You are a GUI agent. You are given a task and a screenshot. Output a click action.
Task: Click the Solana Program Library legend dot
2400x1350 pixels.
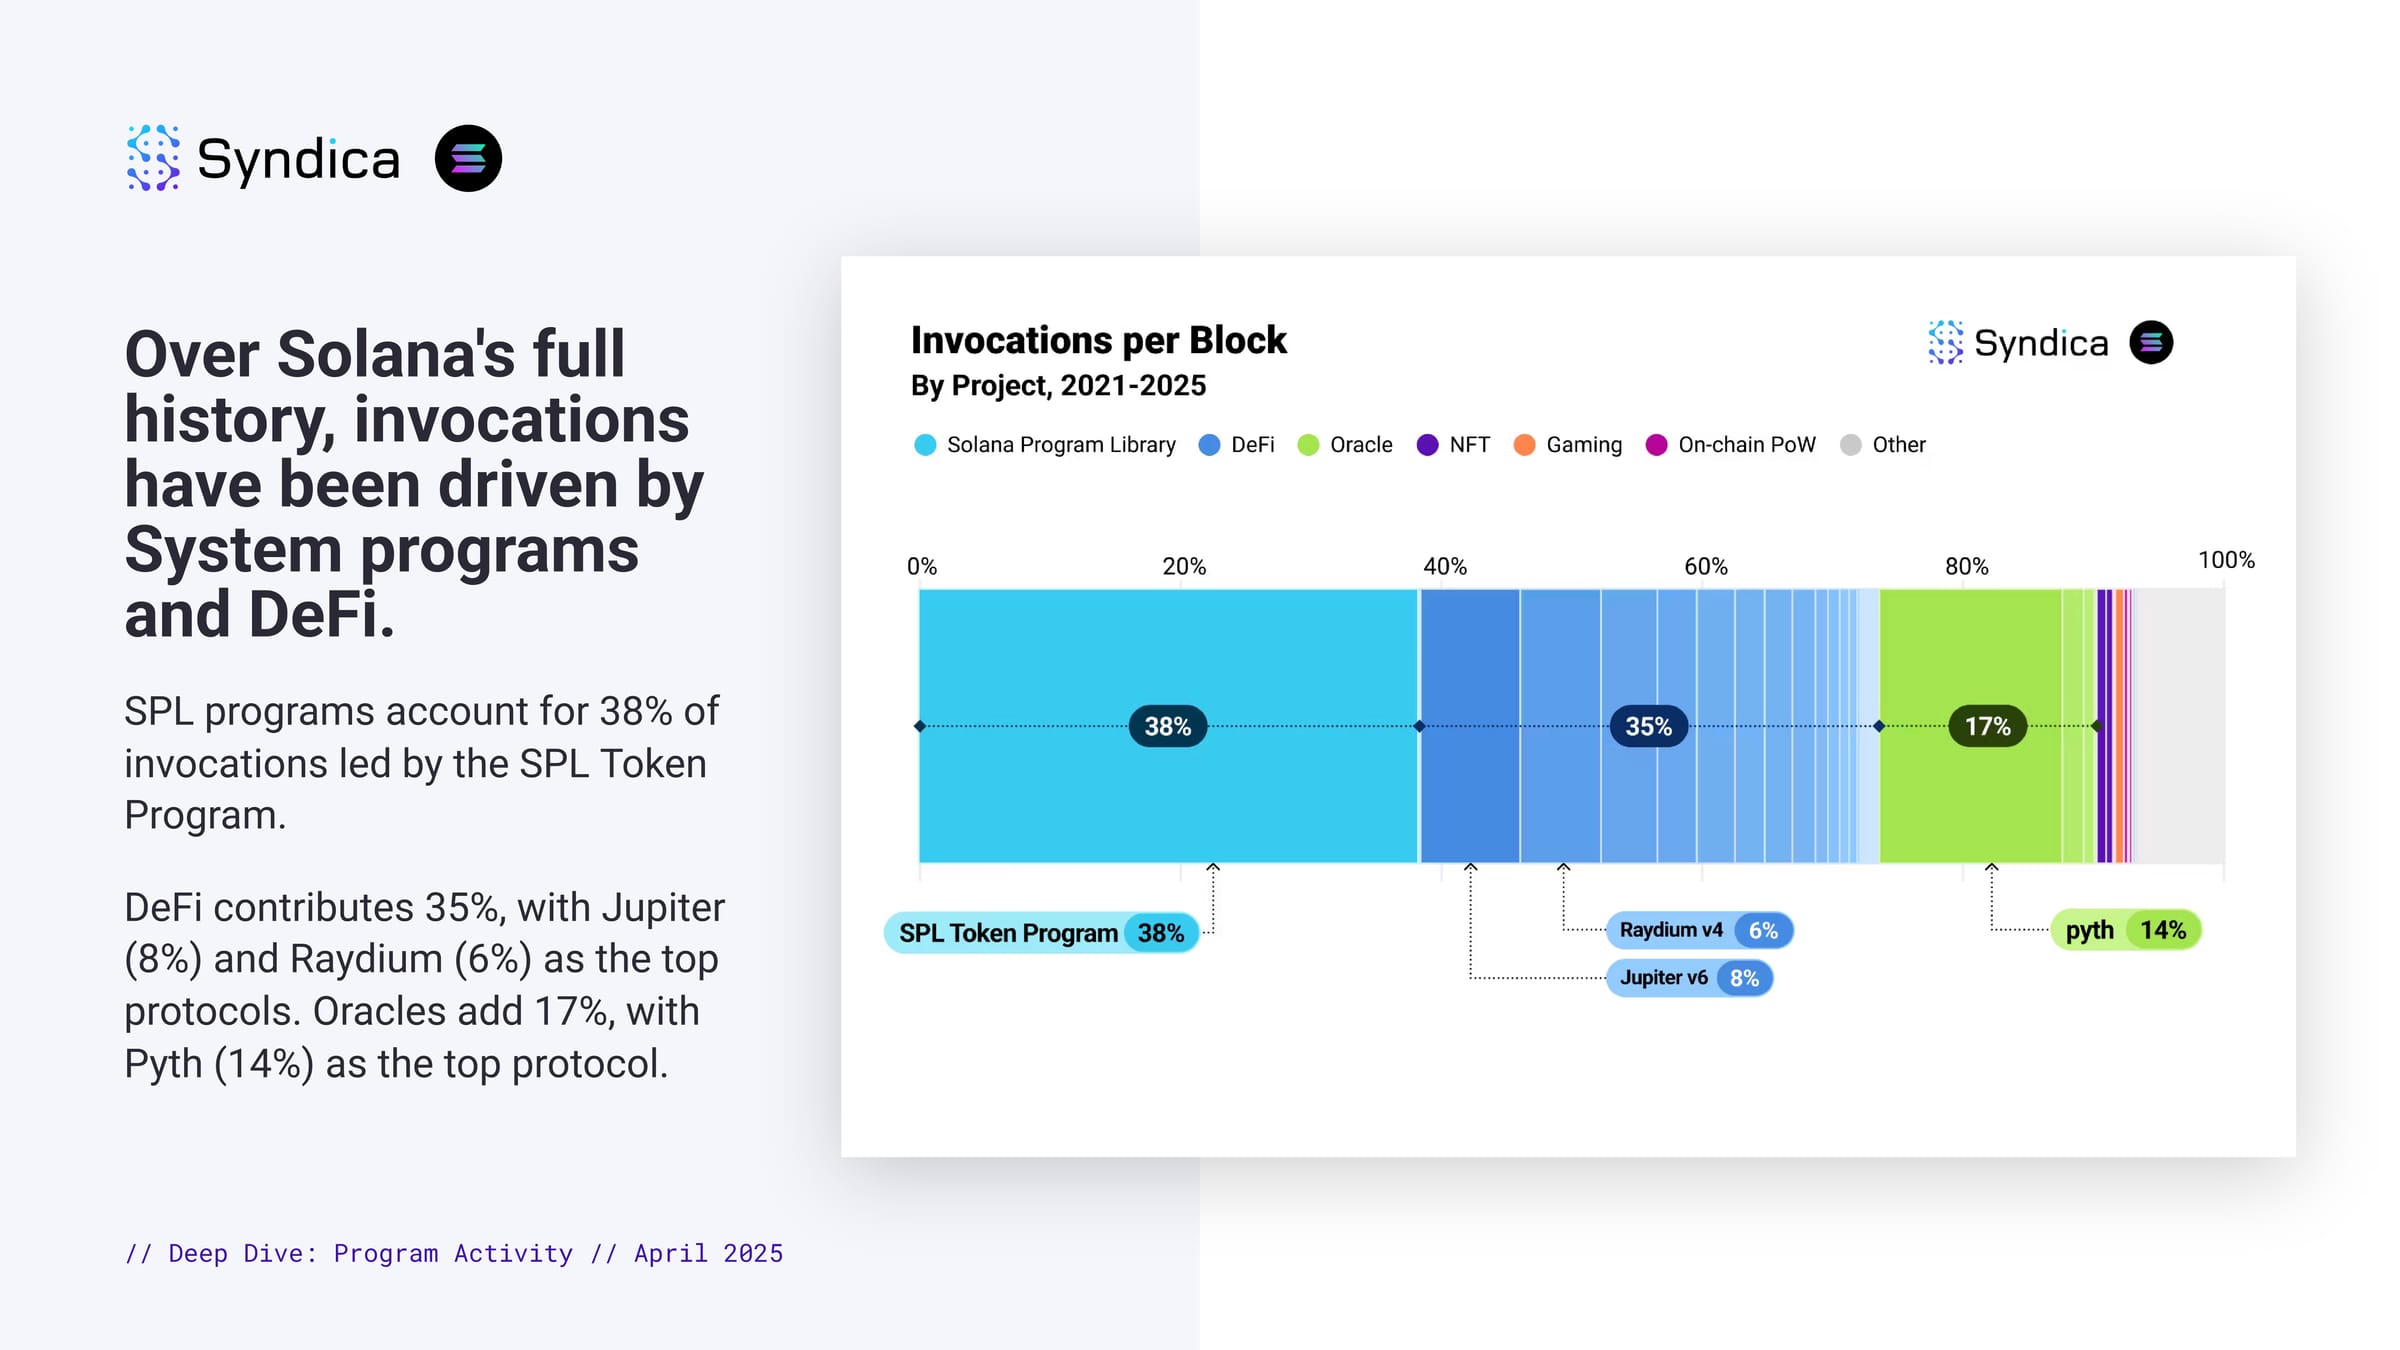[925, 445]
